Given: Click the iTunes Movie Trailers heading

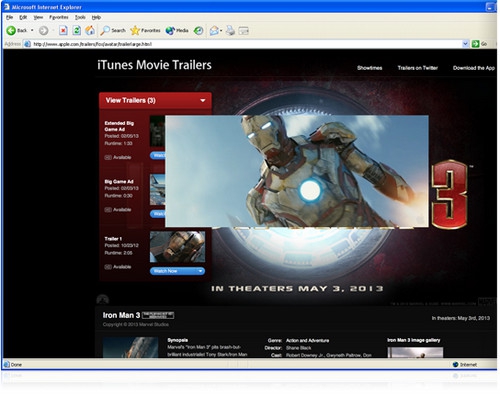Looking at the screenshot, I should click(154, 65).
